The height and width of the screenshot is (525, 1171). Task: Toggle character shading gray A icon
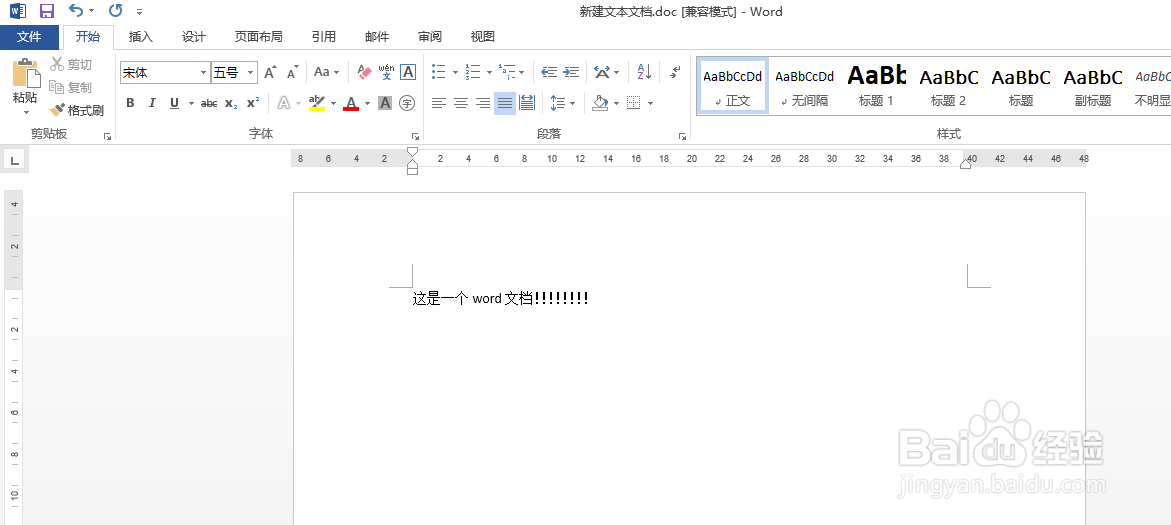[x=385, y=103]
